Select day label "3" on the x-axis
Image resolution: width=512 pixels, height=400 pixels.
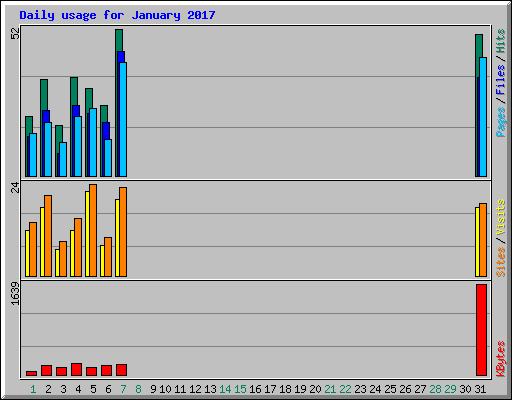(63, 389)
